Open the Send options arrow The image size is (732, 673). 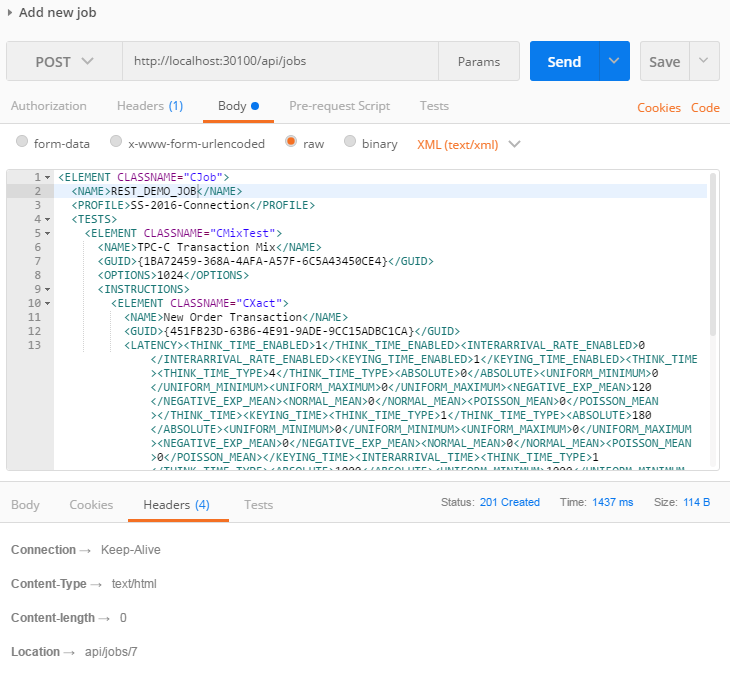tap(614, 61)
